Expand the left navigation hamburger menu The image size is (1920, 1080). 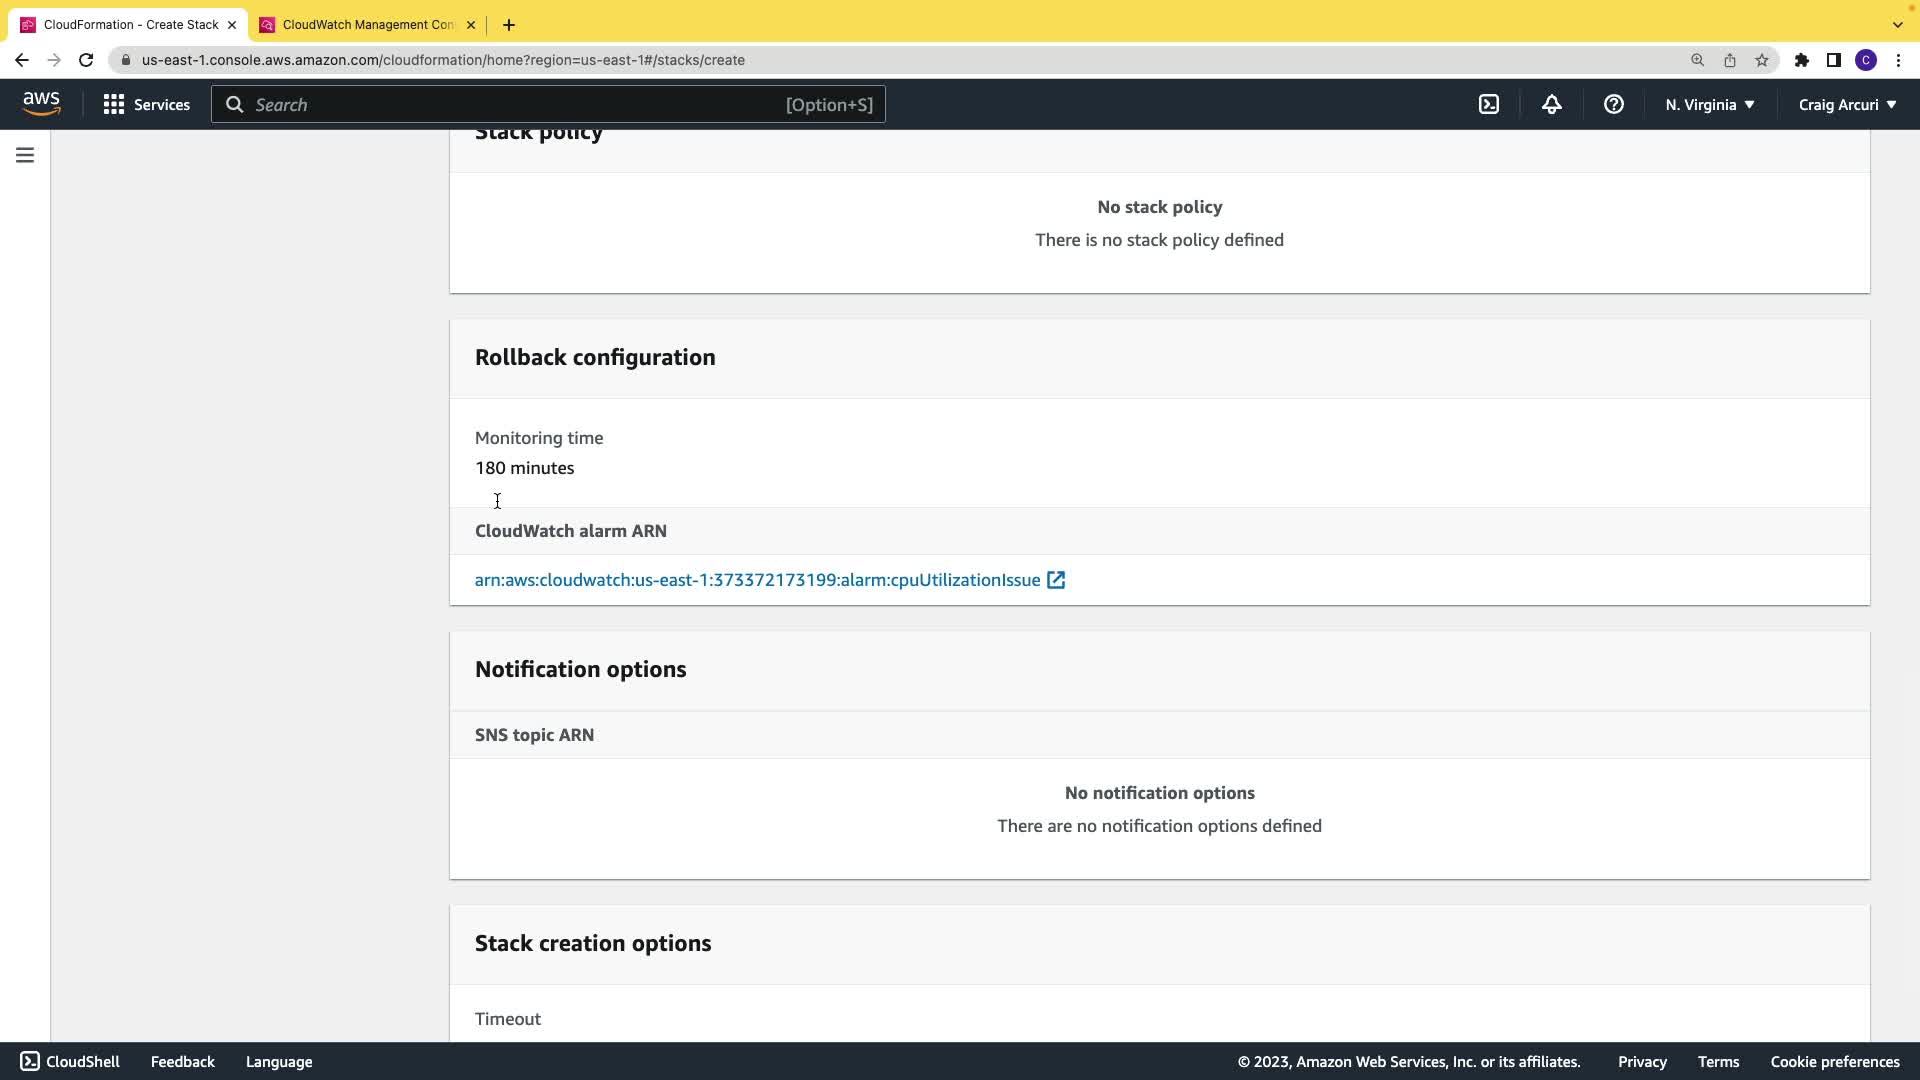coord(25,155)
